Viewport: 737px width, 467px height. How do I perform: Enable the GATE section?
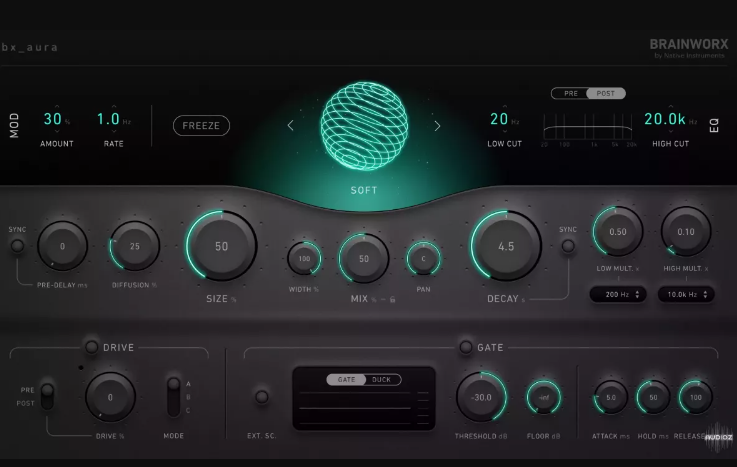pyautogui.click(x=465, y=347)
